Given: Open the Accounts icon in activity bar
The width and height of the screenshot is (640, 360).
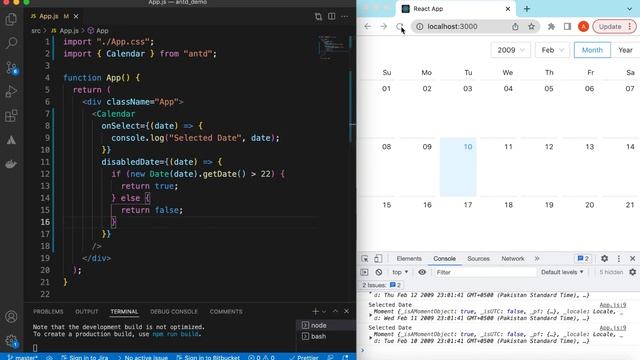Looking at the screenshot, I should click(11, 317).
